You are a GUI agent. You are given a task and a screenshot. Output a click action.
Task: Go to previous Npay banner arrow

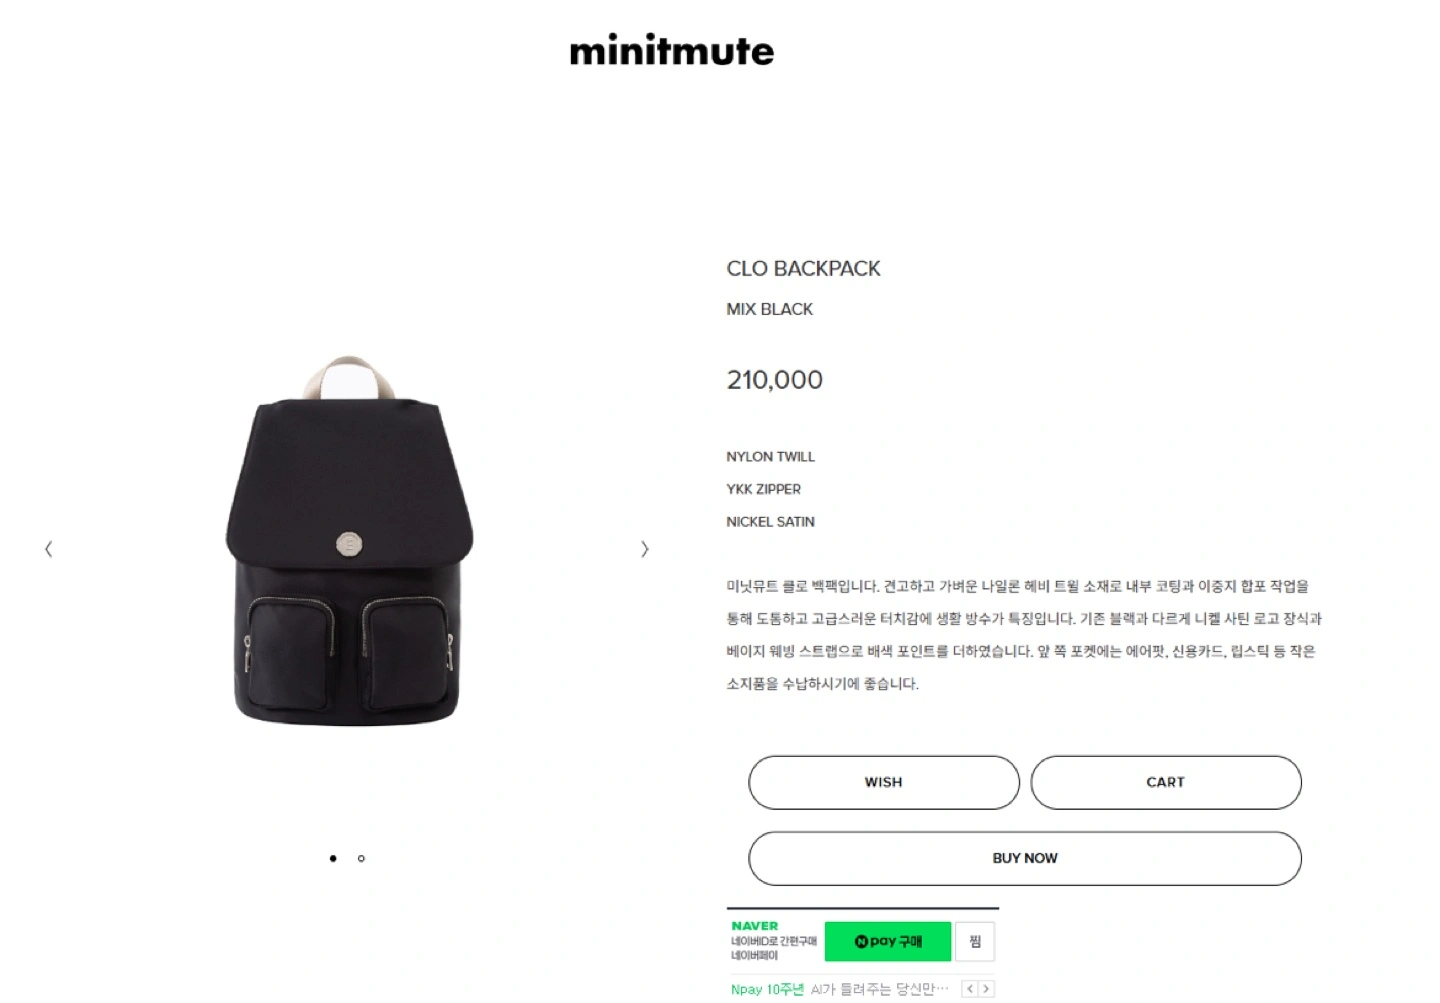tap(969, 989)
